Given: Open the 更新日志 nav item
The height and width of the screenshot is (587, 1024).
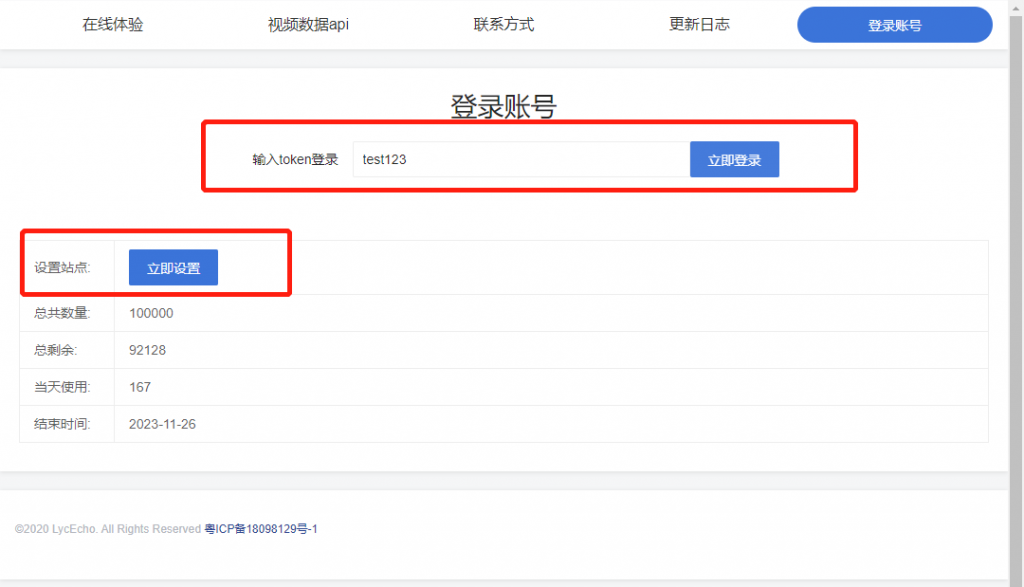Looking at the screenshot, I should (699, 25).
